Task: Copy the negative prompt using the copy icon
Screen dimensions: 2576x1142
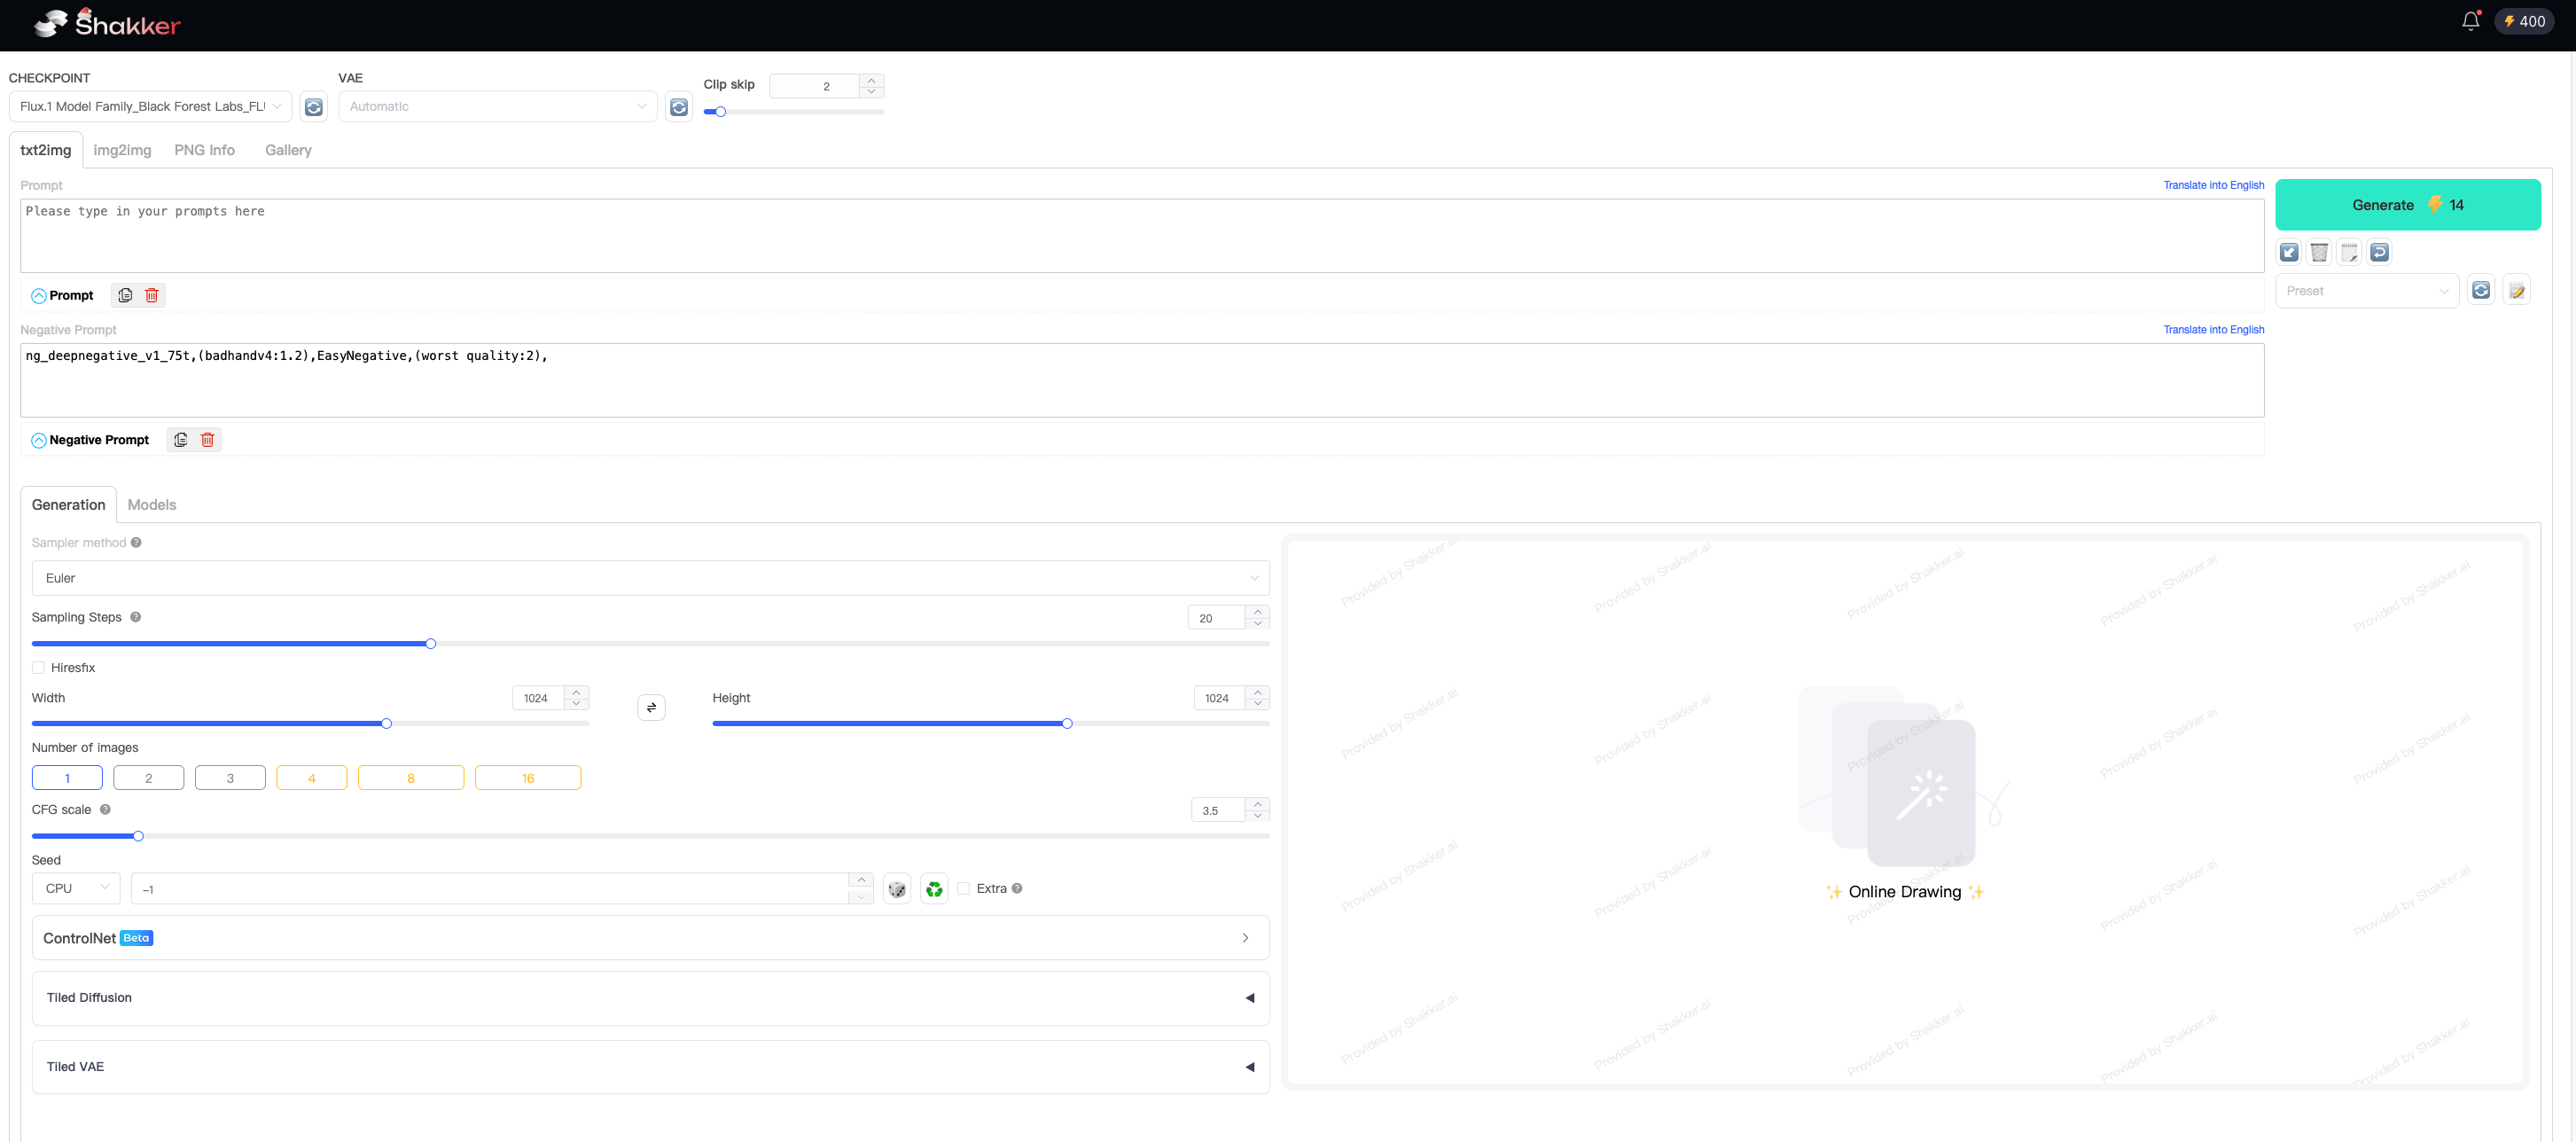Action: 180,439
